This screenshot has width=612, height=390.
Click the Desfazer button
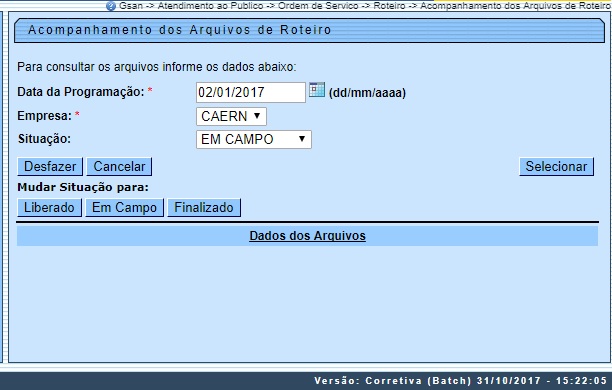pyautogui.click(x=50, y=167)
